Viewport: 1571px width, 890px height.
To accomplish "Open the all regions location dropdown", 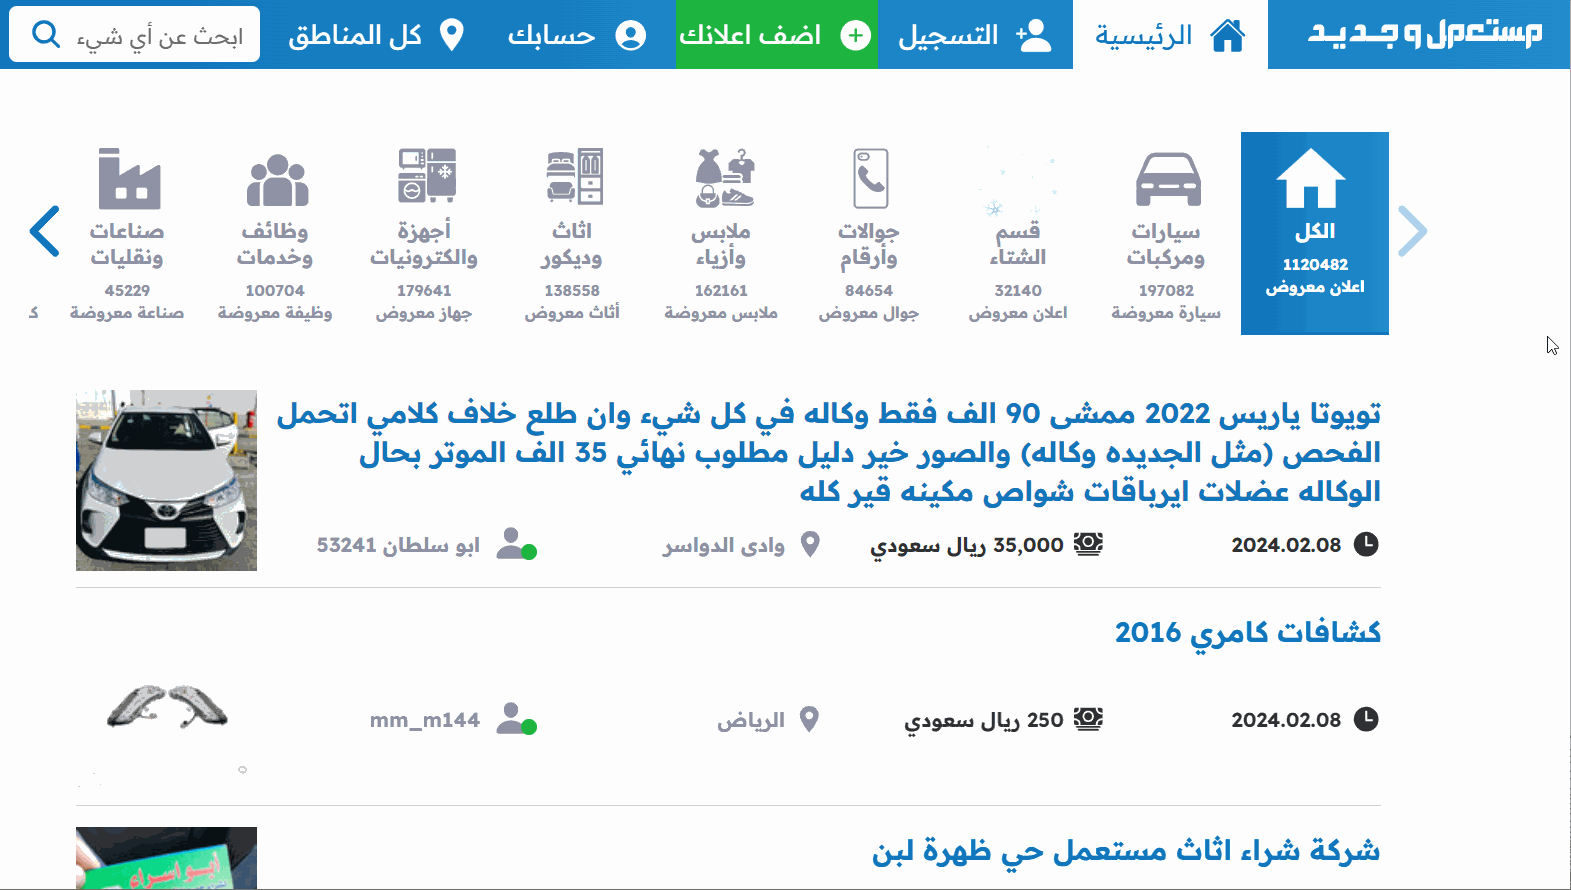I will (x=375, y=35).
